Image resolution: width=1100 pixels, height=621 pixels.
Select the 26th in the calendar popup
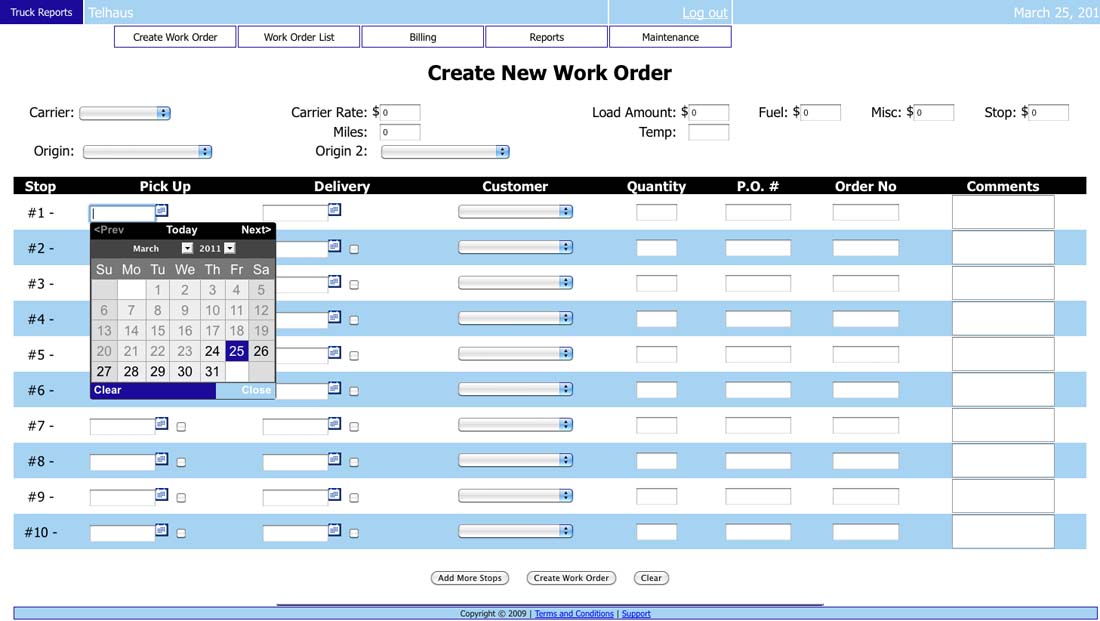[261, 351]
